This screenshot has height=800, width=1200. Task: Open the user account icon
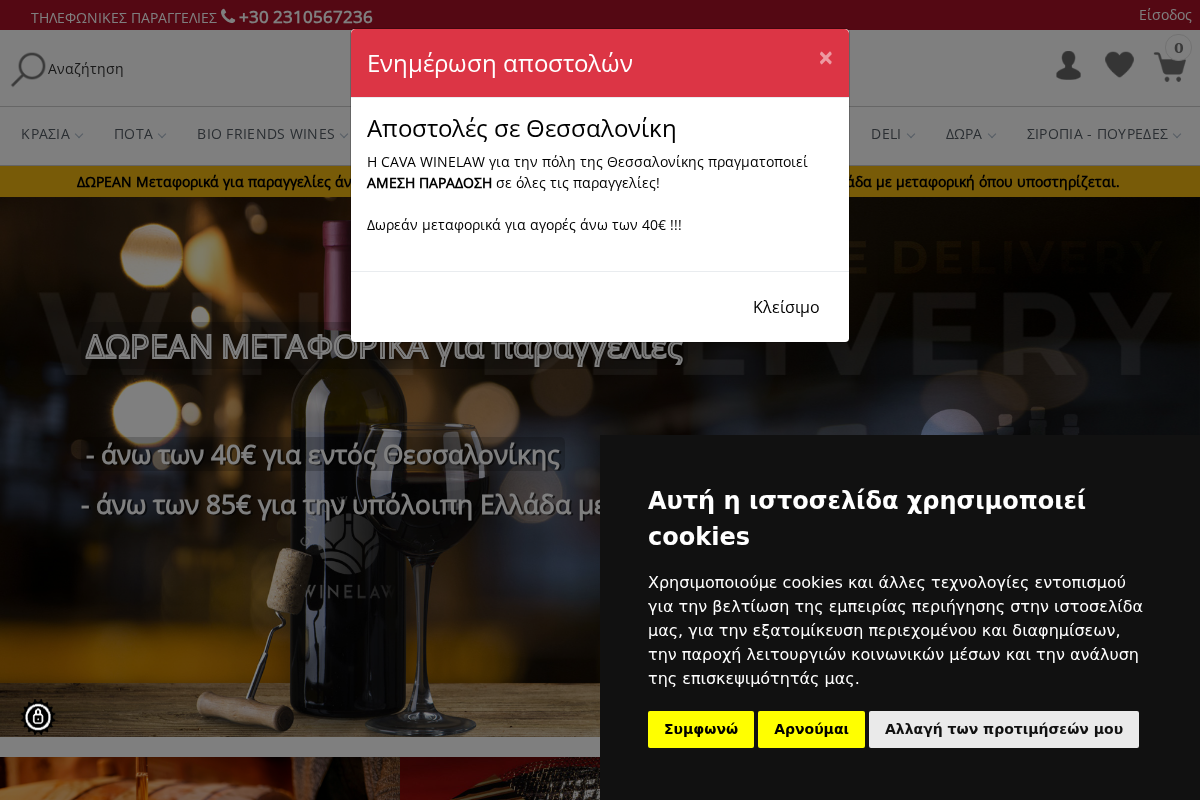[x=1069, y=66]
